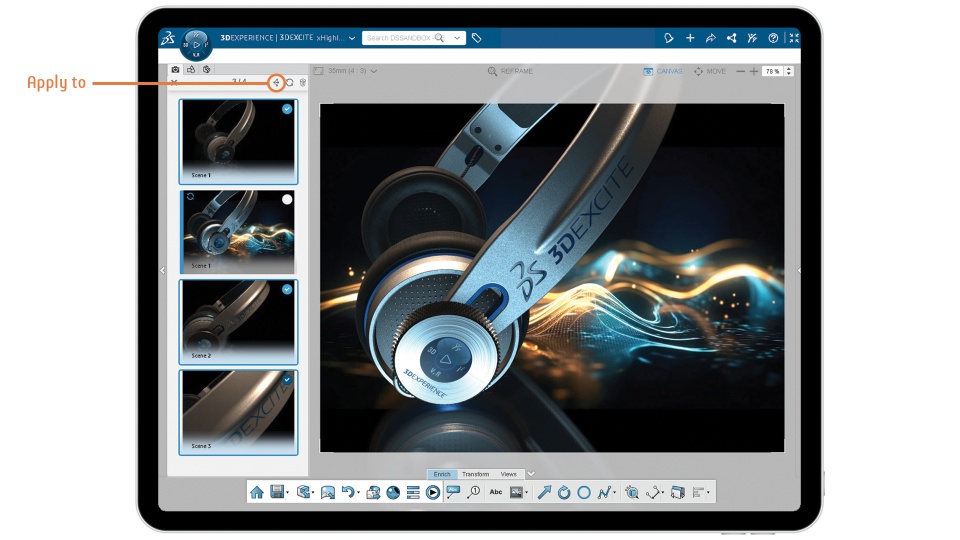
Task: Open the second tab in left panel
Action: pos(191,69)
